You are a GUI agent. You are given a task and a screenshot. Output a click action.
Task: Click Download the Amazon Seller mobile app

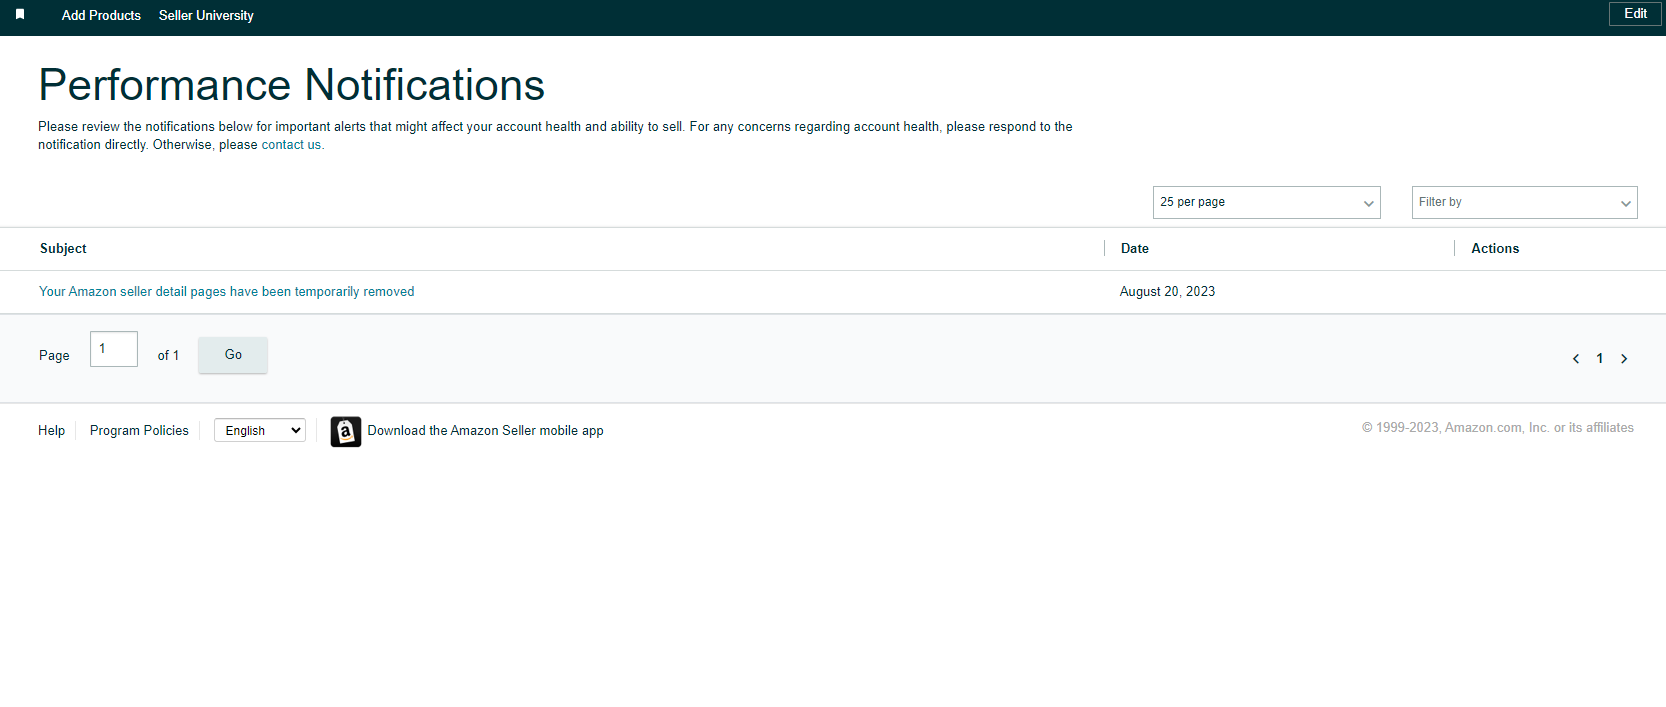(485, 431)
